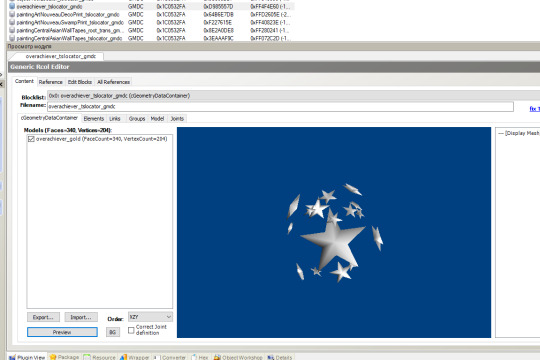Enable the Correct Joint definition checkbox

click(x=131, y=330)
